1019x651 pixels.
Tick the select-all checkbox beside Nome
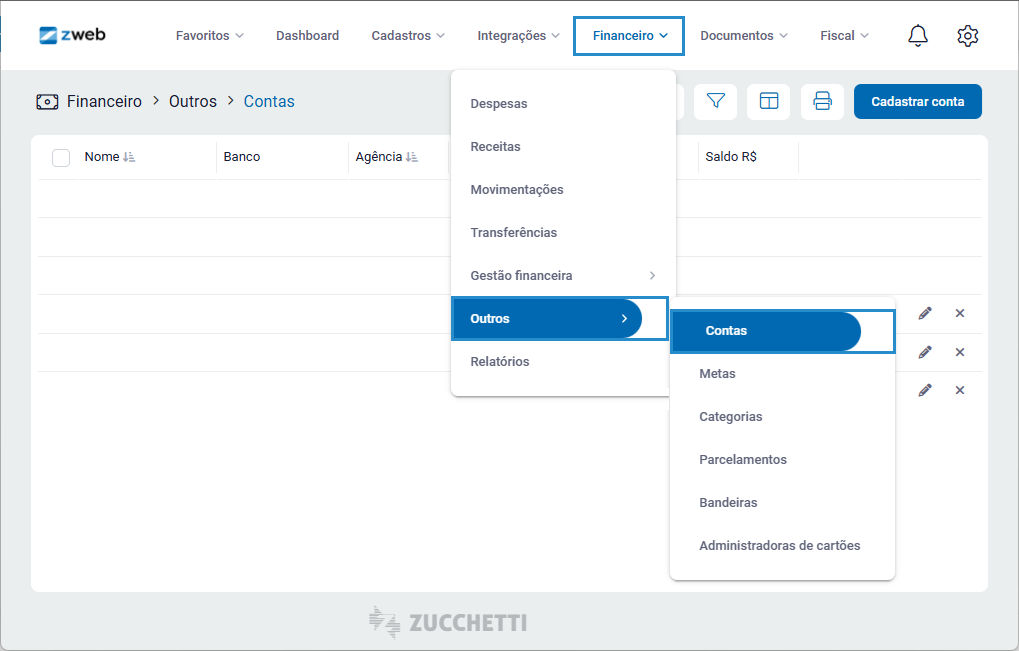point(61,157)
